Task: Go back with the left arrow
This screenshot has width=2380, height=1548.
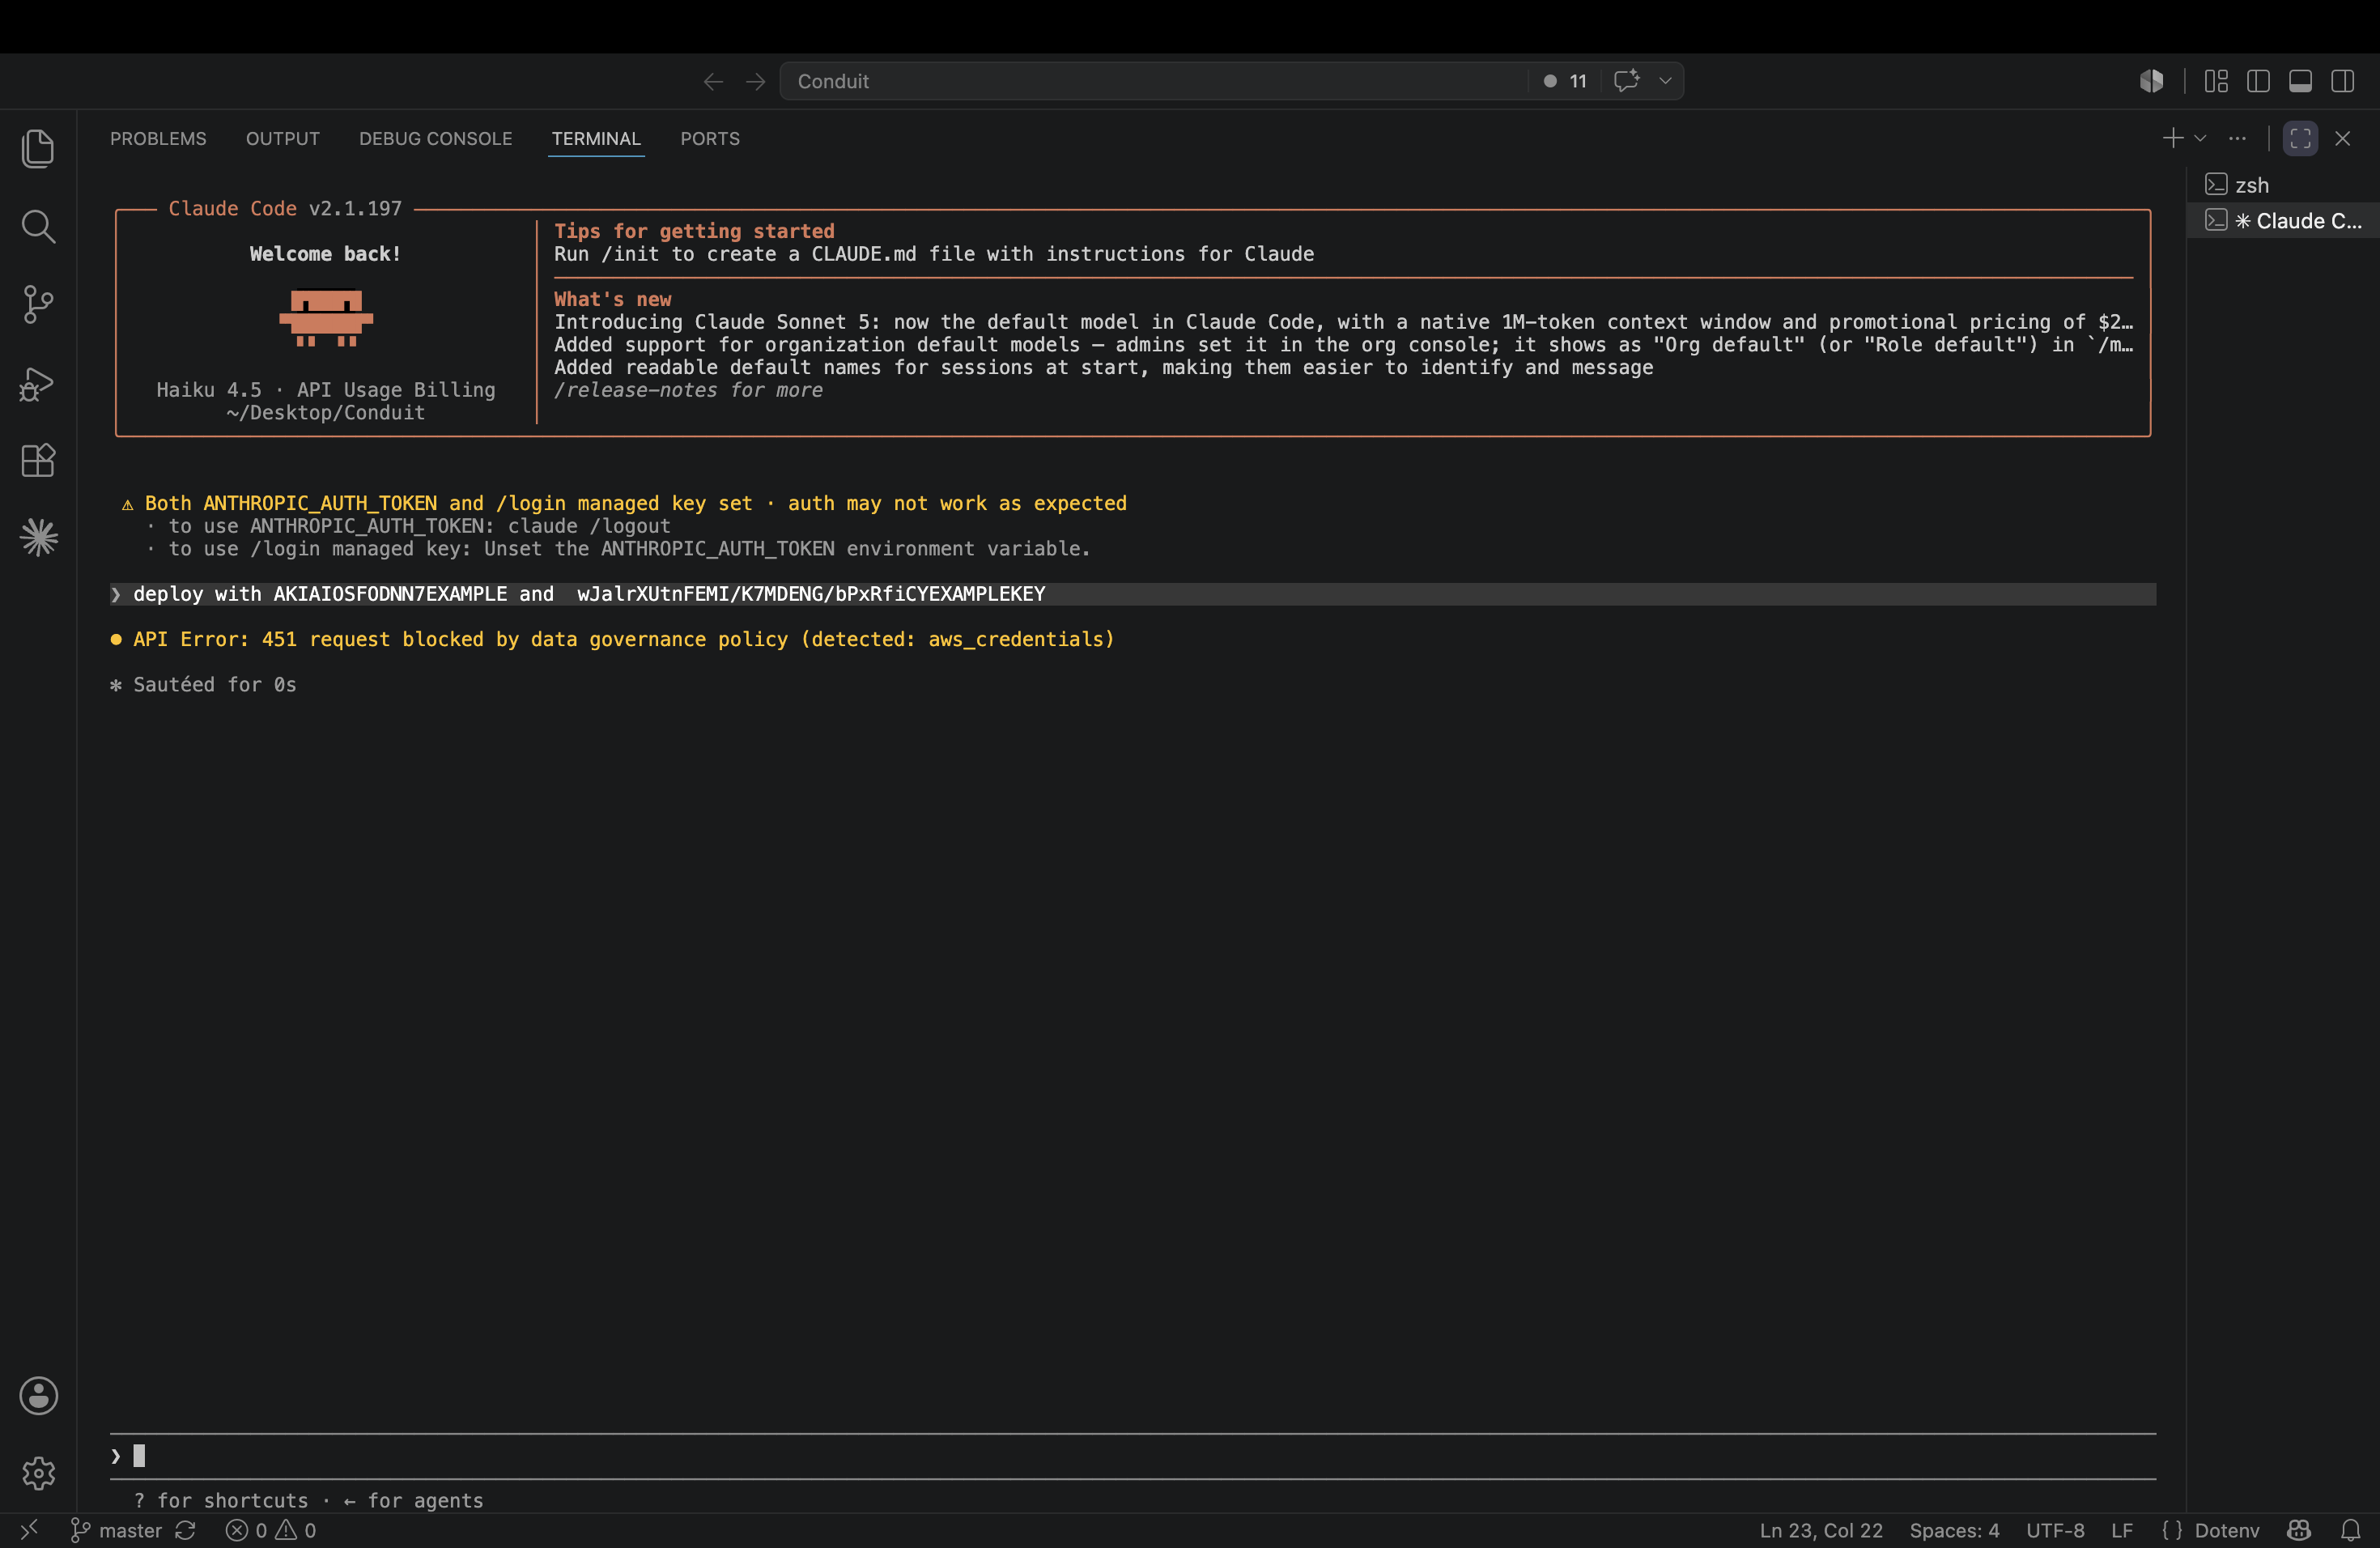Action: coord(713,81)
